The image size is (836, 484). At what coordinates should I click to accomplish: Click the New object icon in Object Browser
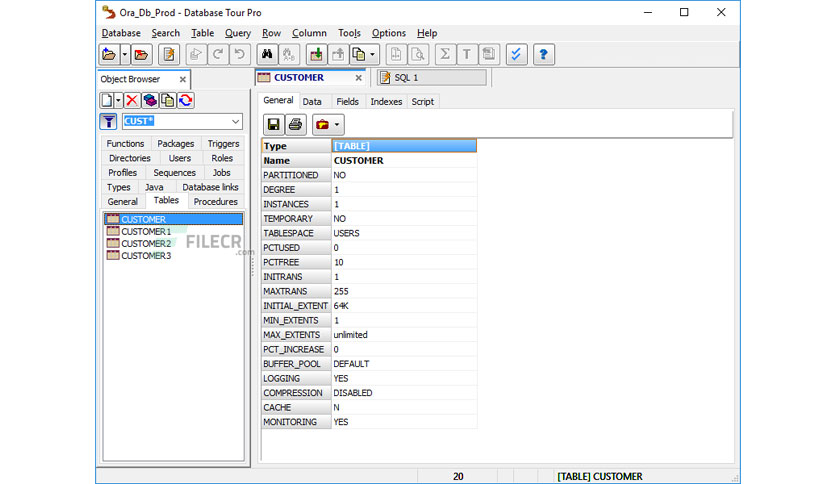pyautogui.click(x=107, y=100)
